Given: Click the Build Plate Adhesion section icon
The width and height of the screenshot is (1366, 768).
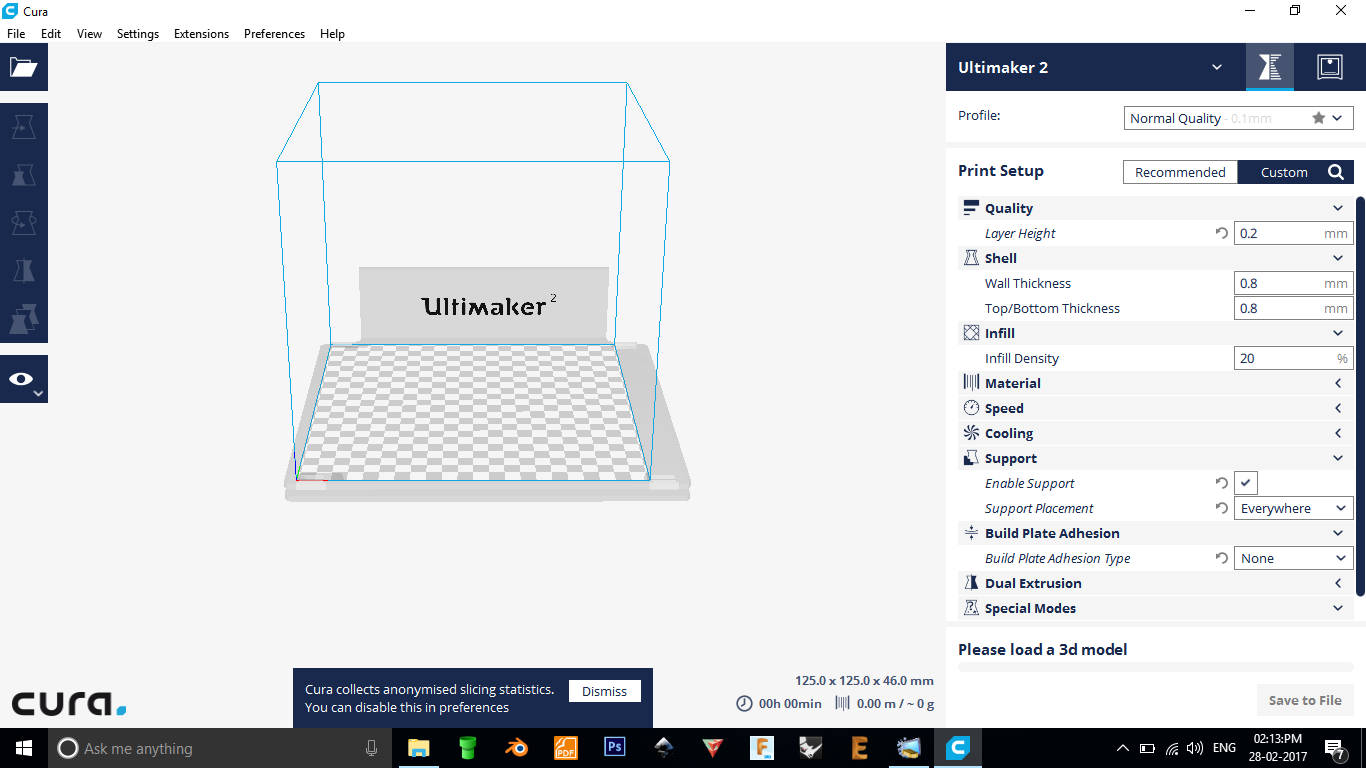Looking at the screenshot, I should pyautogui.click(x=971, y=533).
